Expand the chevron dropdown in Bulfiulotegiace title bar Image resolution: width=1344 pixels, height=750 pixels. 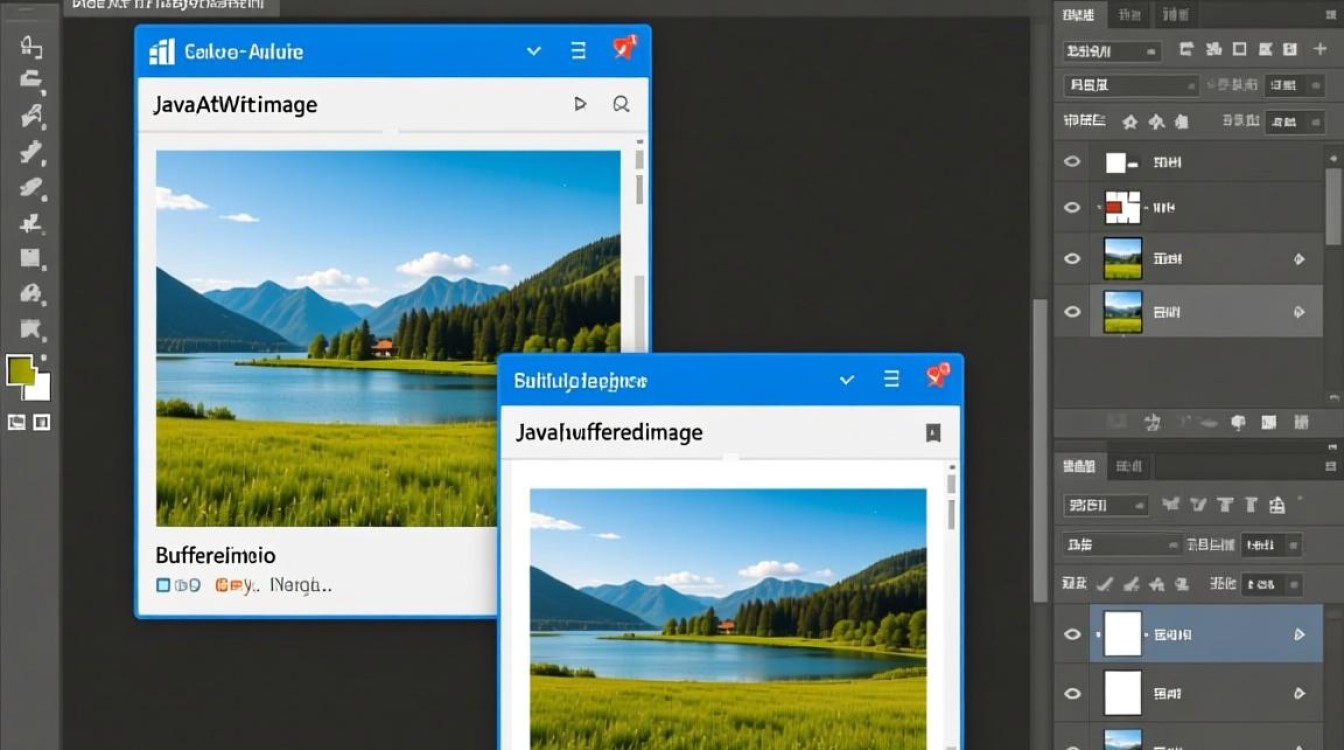pos(847,380)
